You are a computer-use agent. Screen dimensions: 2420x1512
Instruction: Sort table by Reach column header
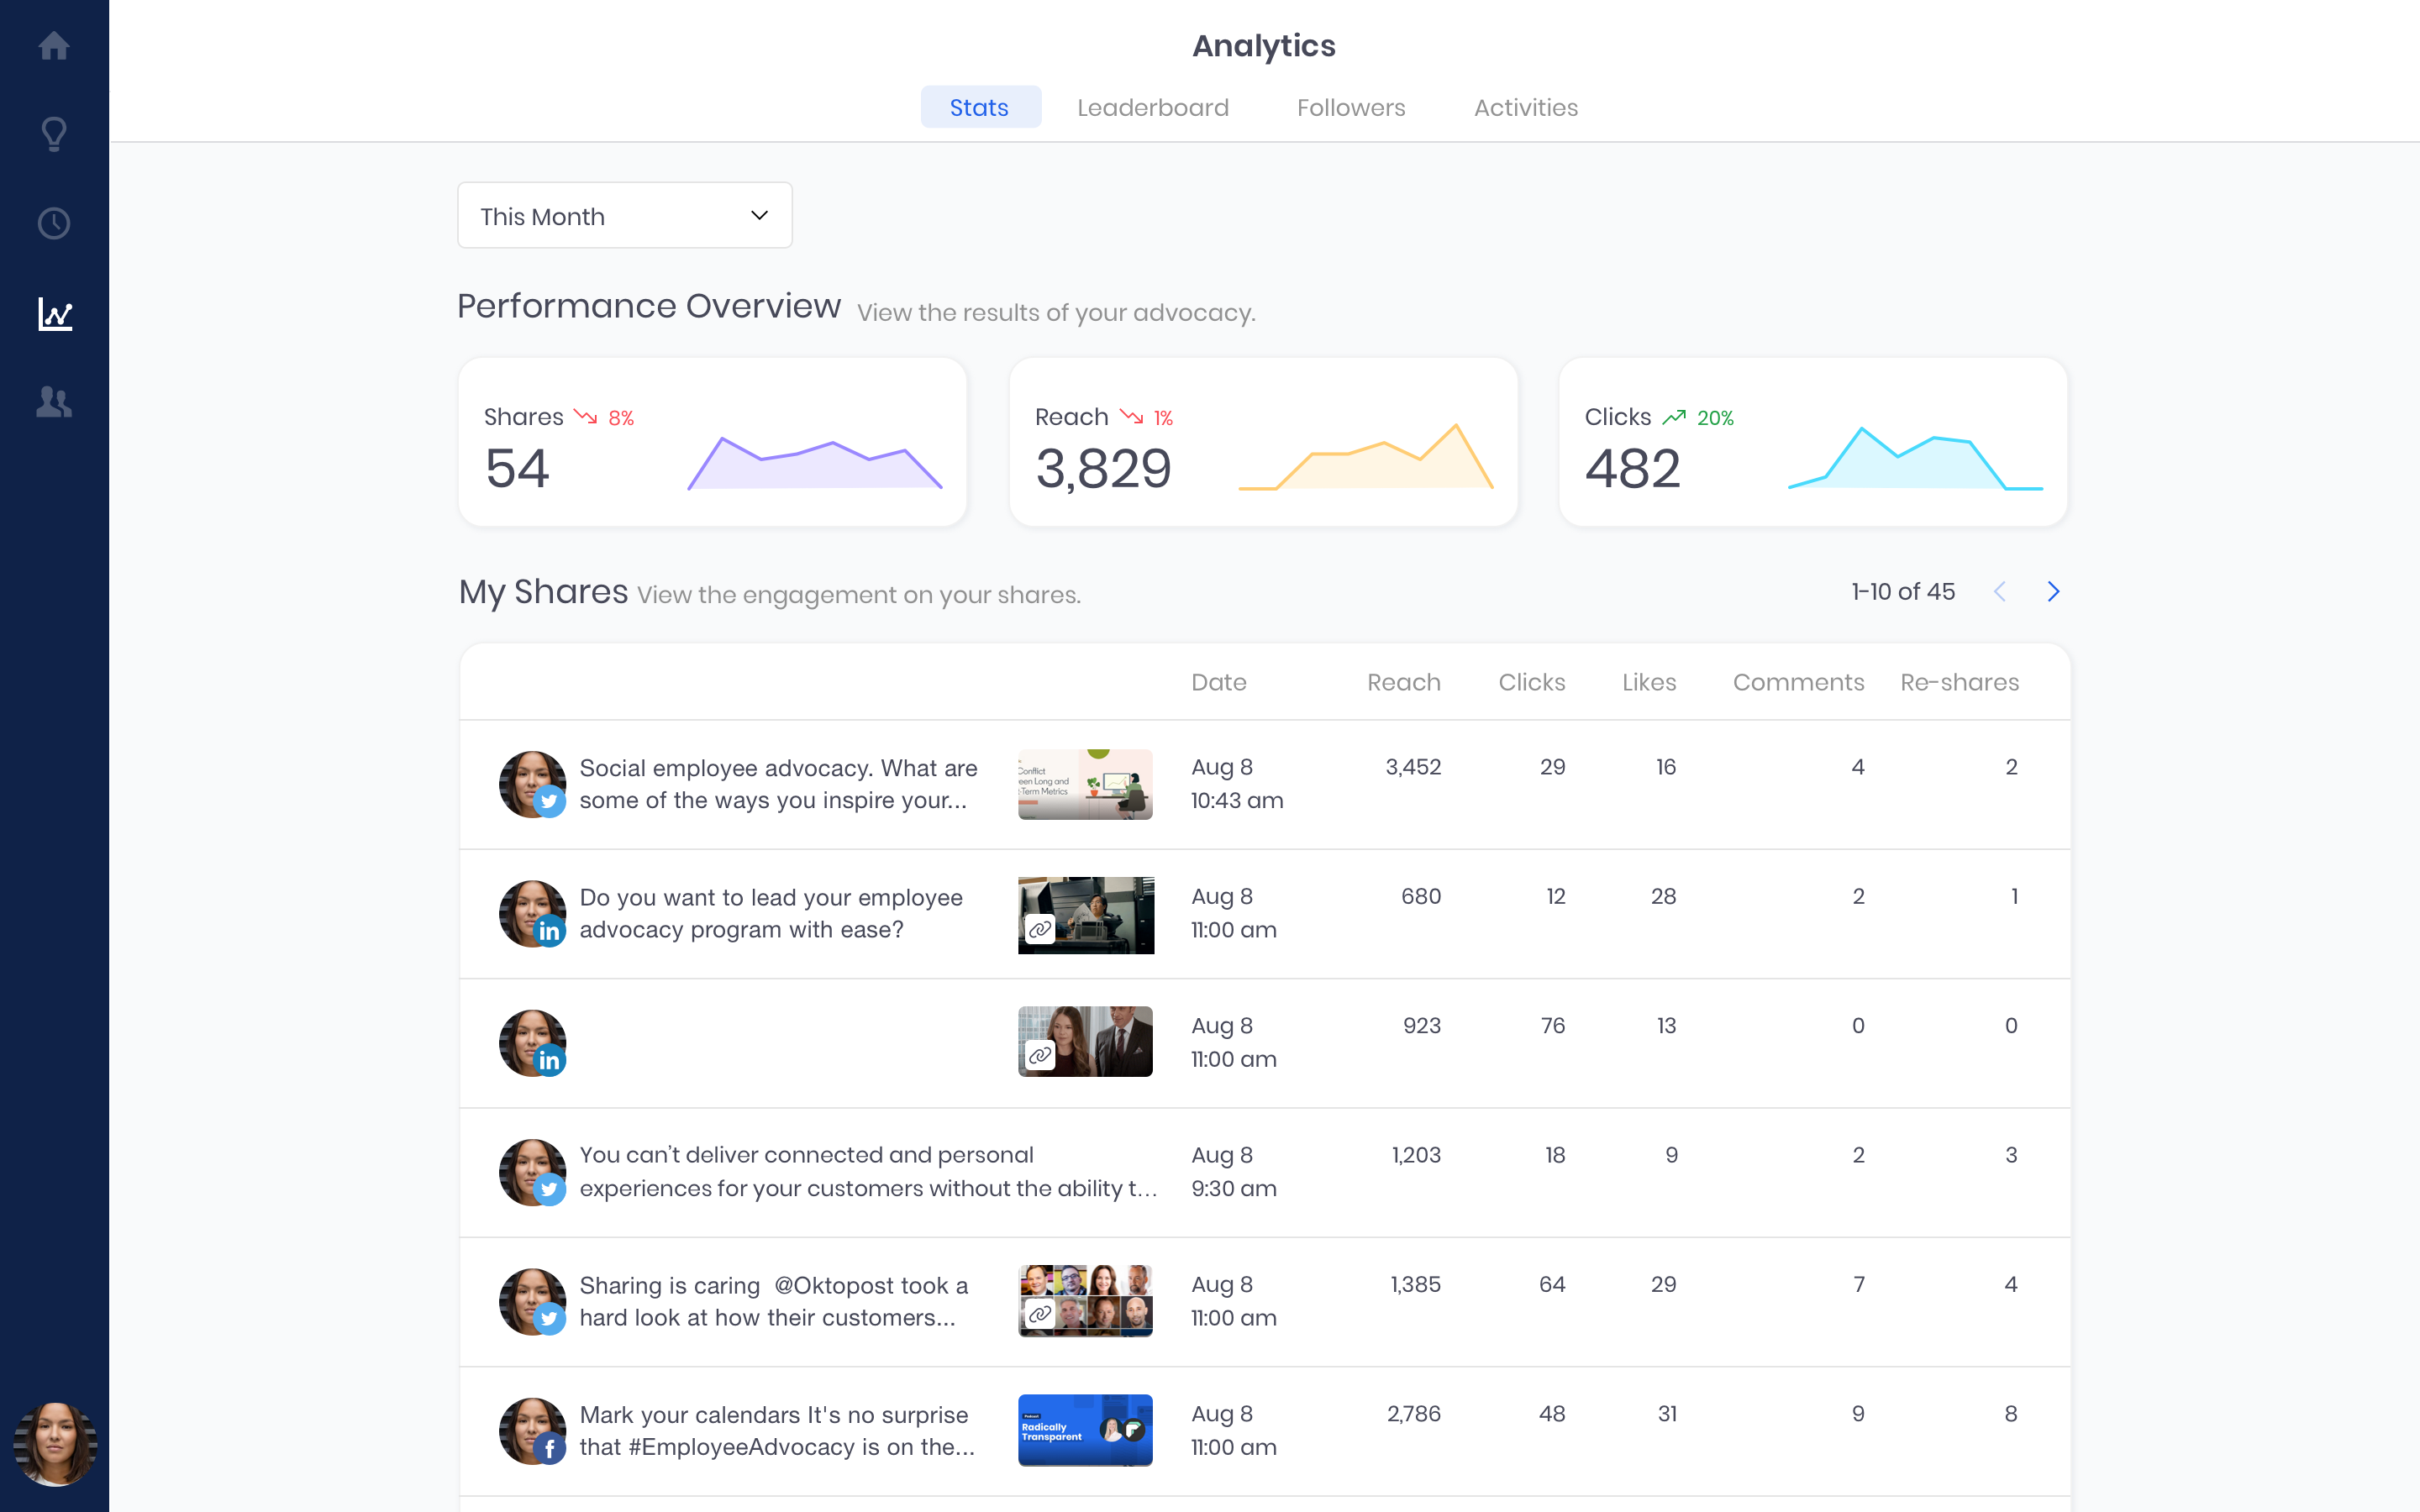click(x=1403, y=682)
